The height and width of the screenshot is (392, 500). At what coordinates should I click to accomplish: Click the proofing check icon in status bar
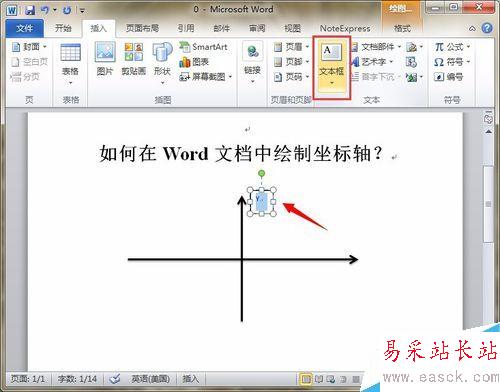click(x=115, y=379)
